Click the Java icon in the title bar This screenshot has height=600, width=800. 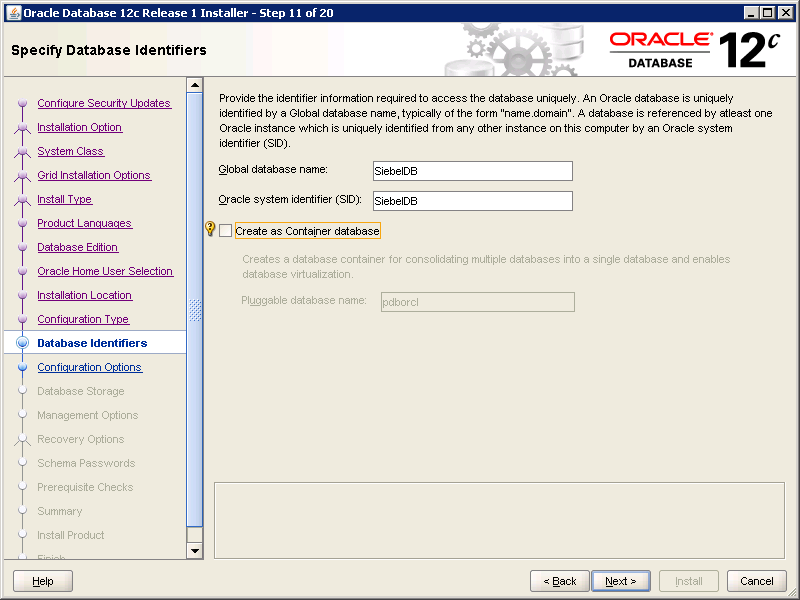13,12
